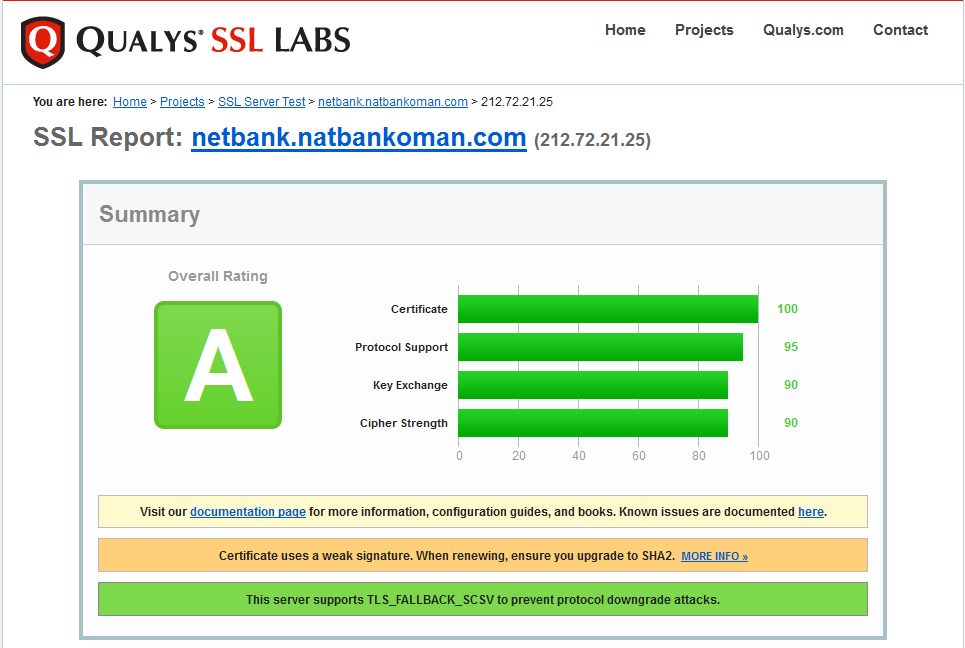Select the Summary heading text
965x648 pixels.
pyautogui.click(x=150, y=214)
